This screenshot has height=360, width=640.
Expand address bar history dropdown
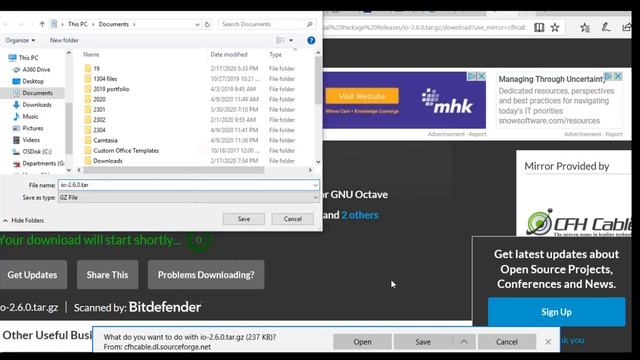(x=197, y=24)
